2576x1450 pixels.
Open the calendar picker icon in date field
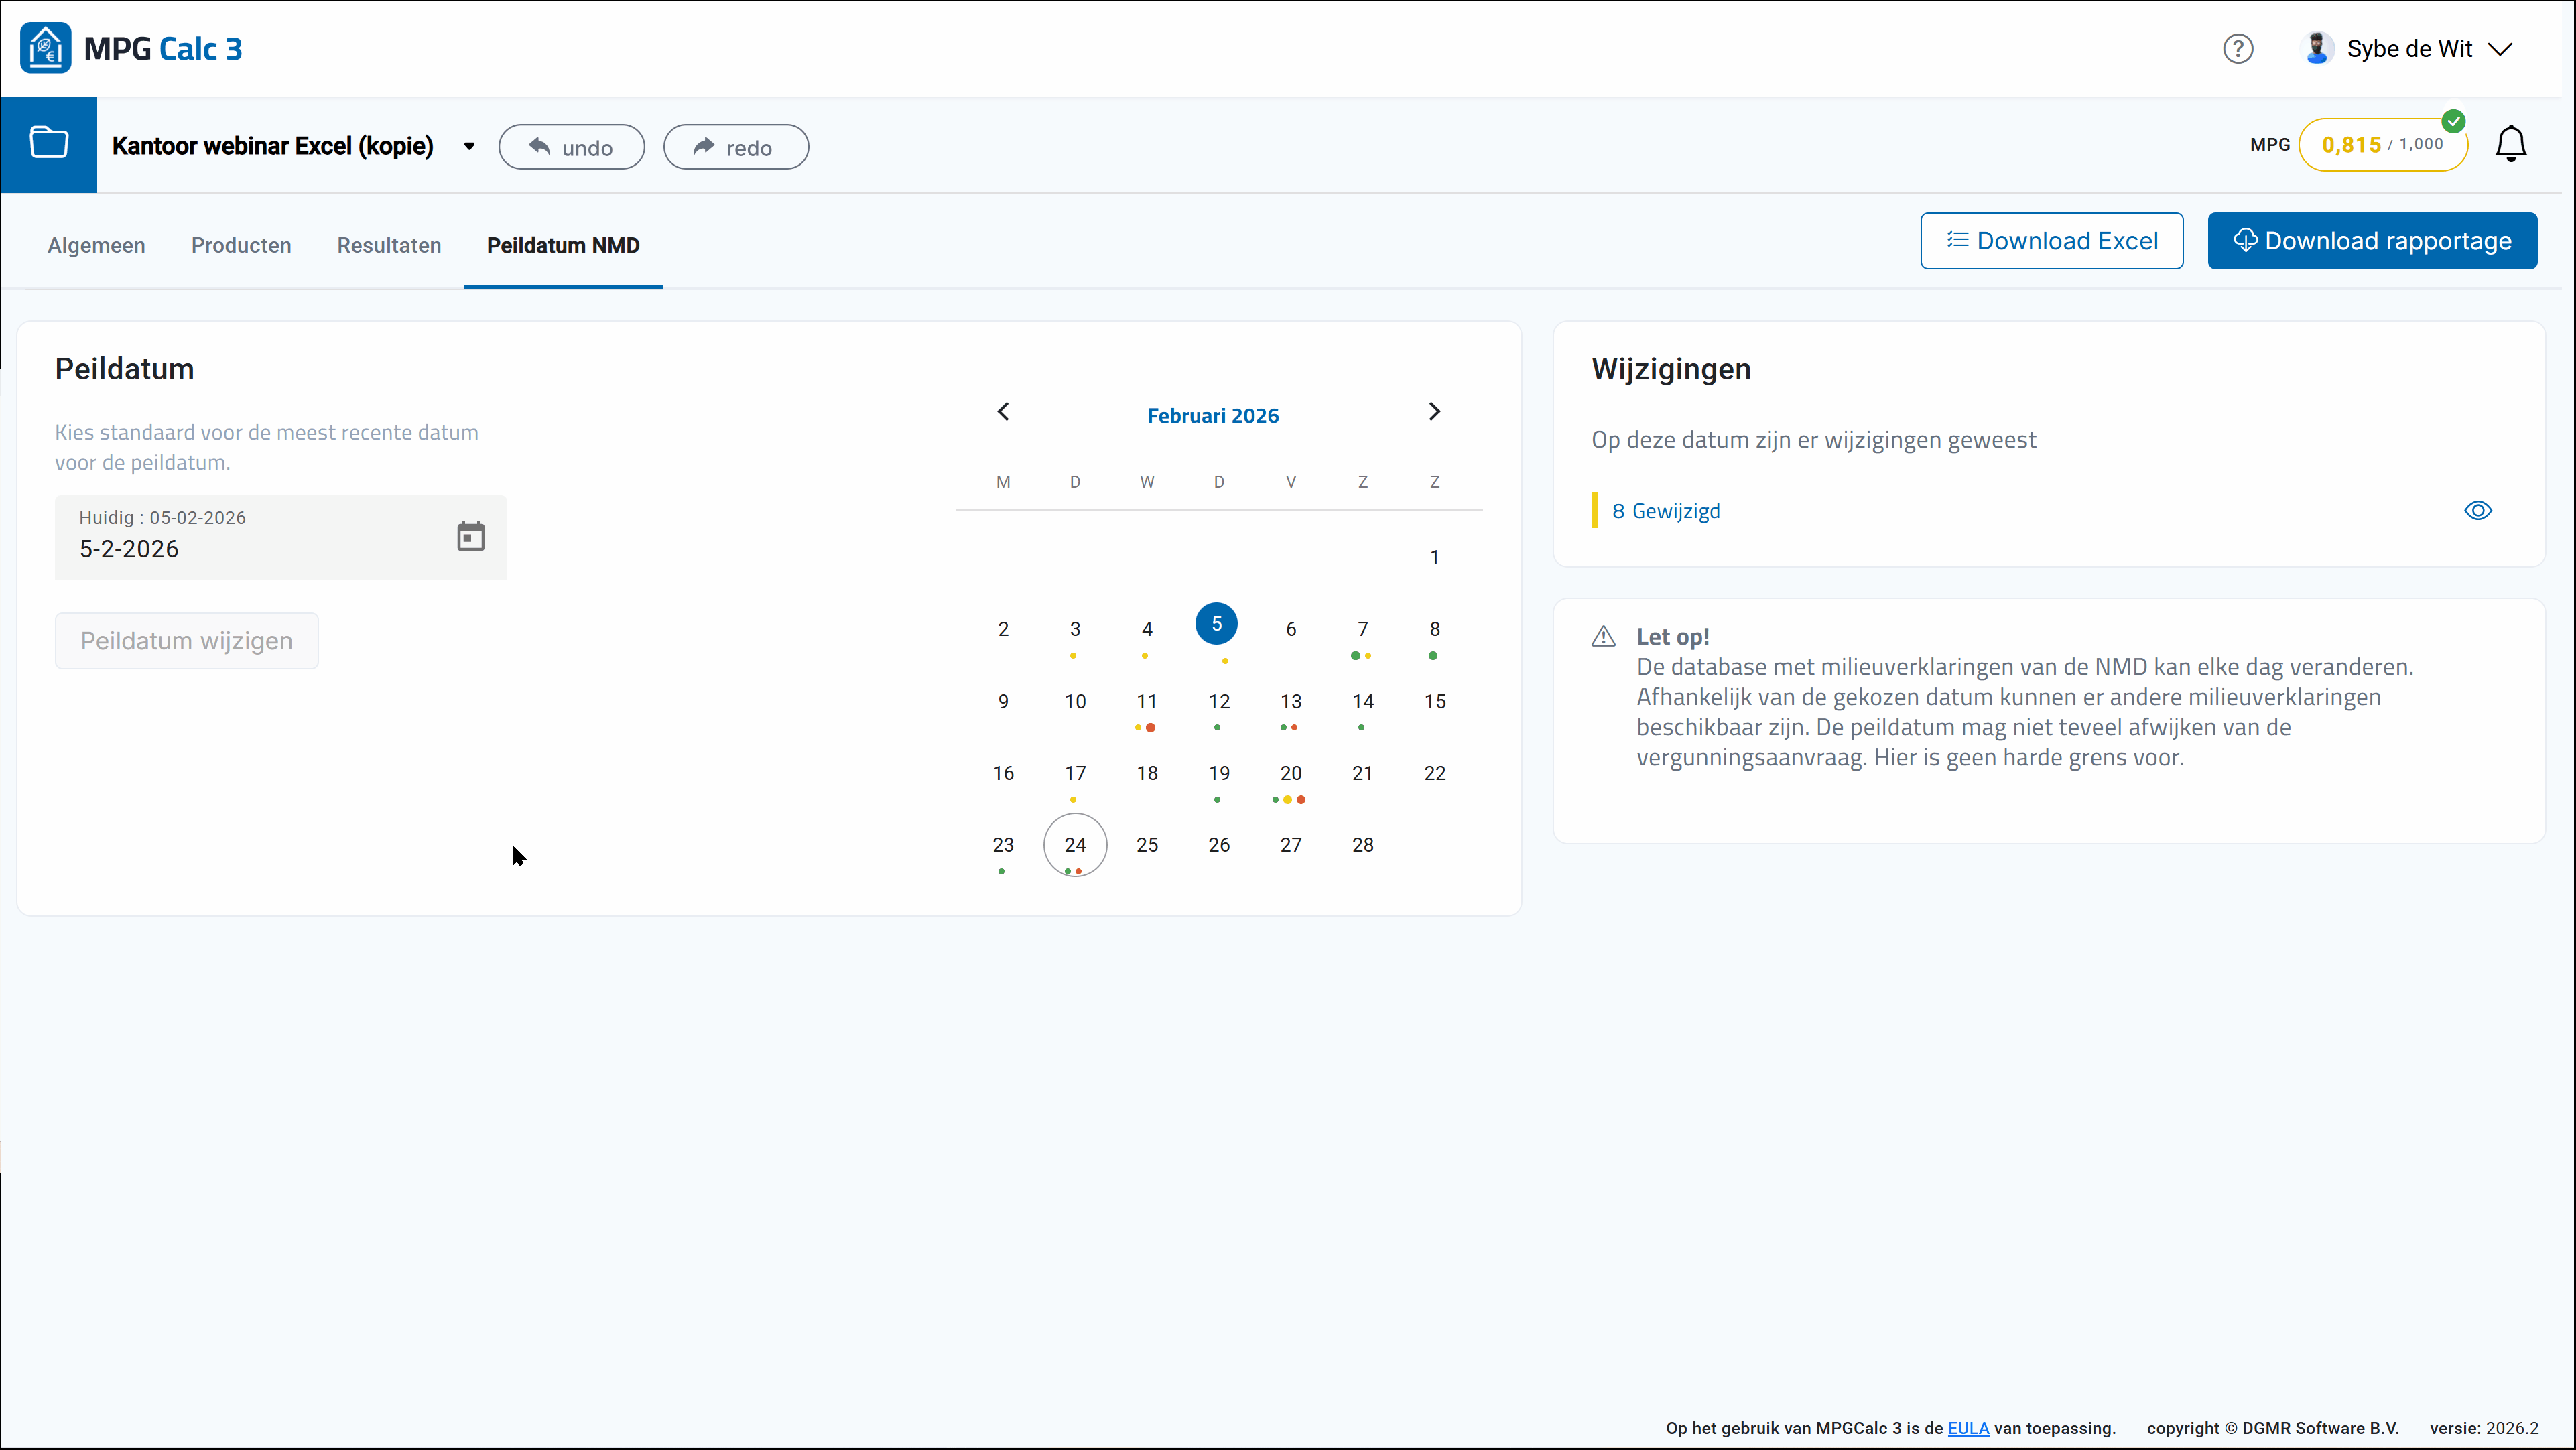coord(470,537)
